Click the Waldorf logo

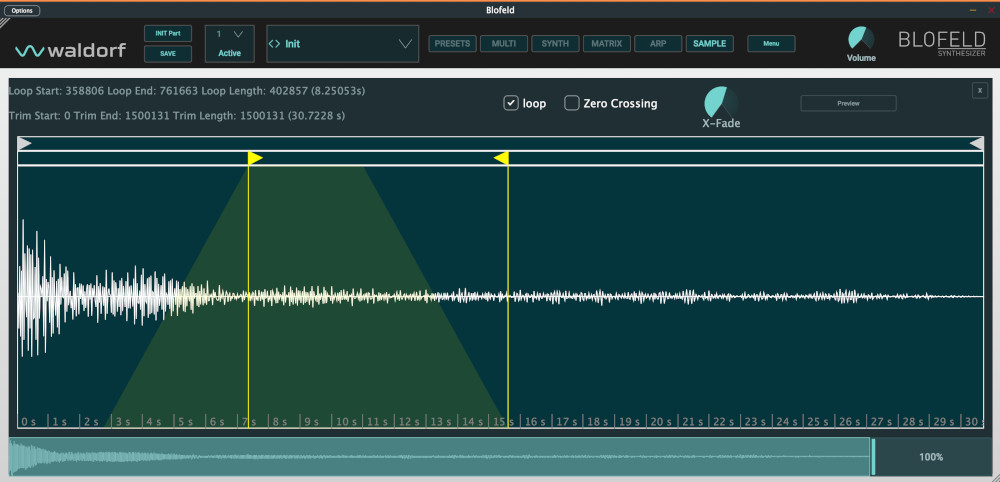point(70,50)
